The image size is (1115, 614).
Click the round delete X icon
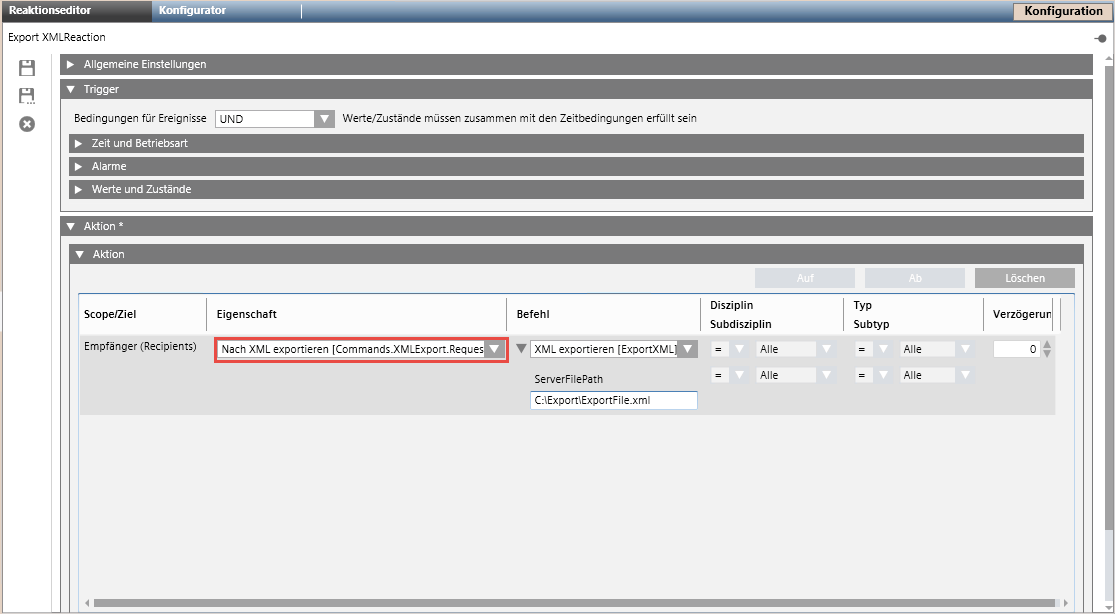[x=27, y=124]
